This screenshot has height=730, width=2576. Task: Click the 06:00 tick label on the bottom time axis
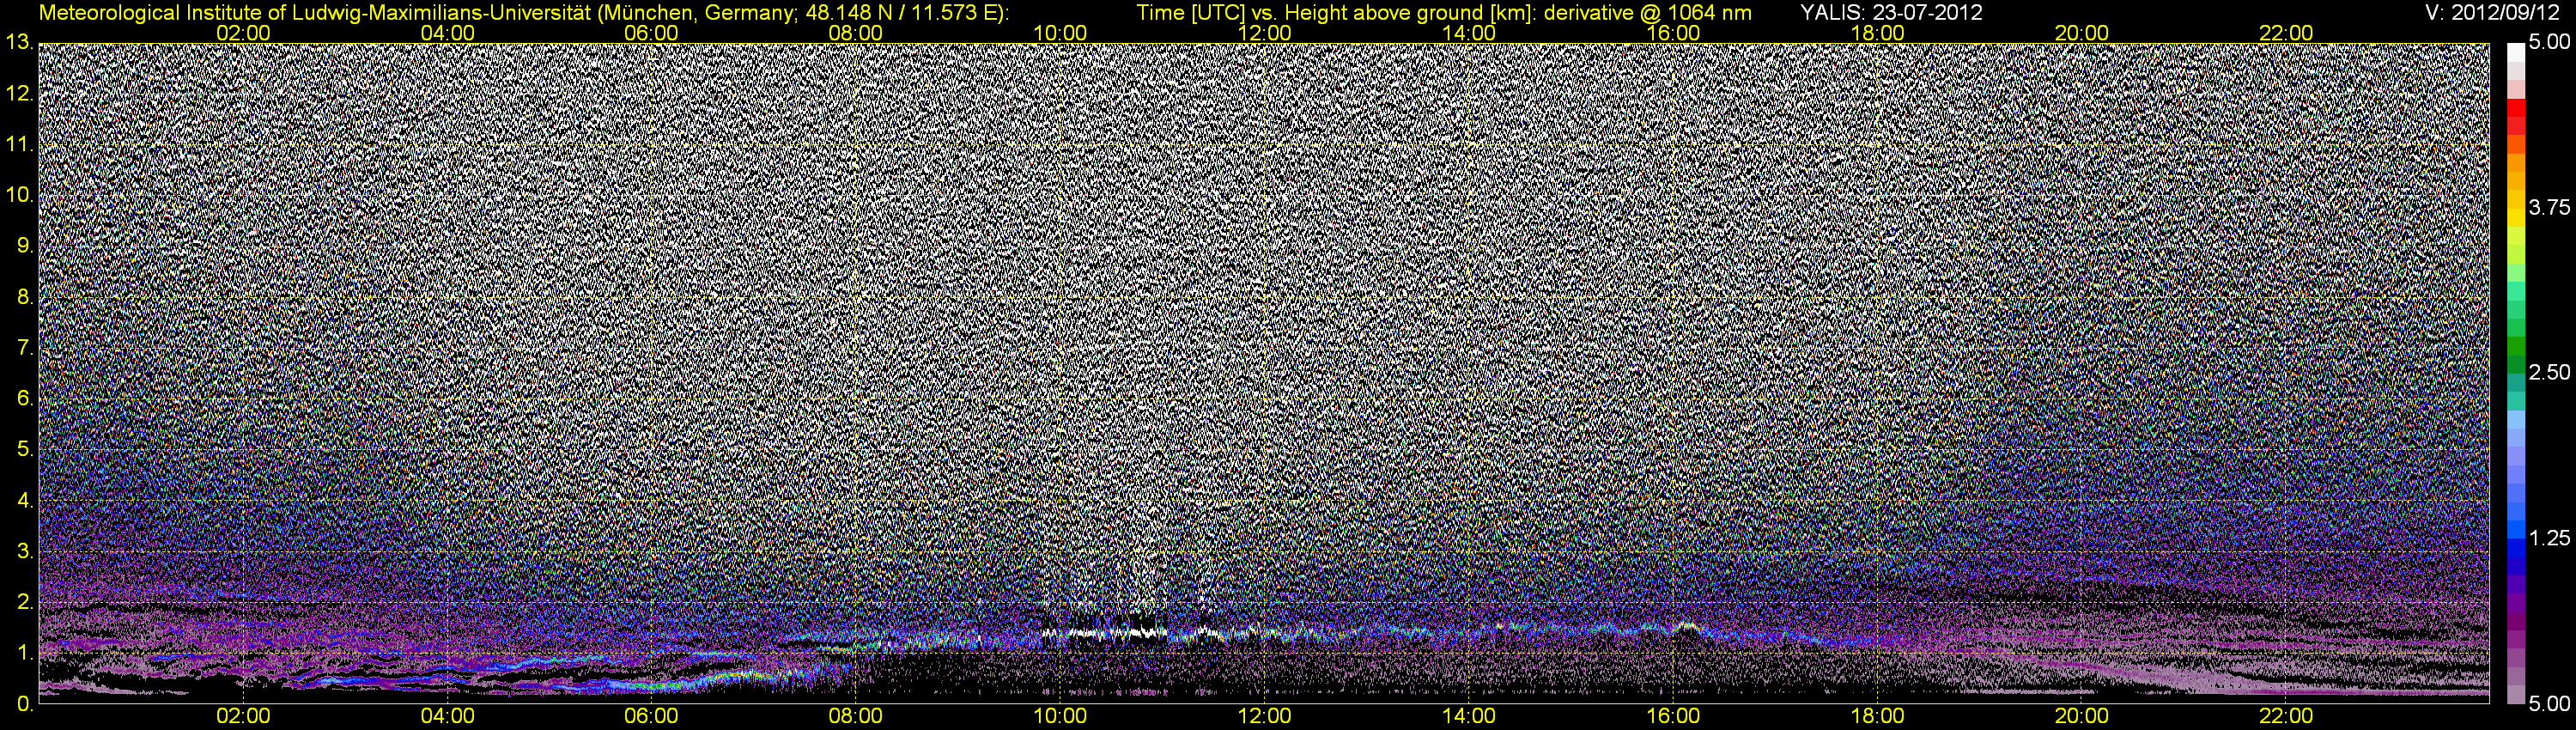click(x=651, y=717)
